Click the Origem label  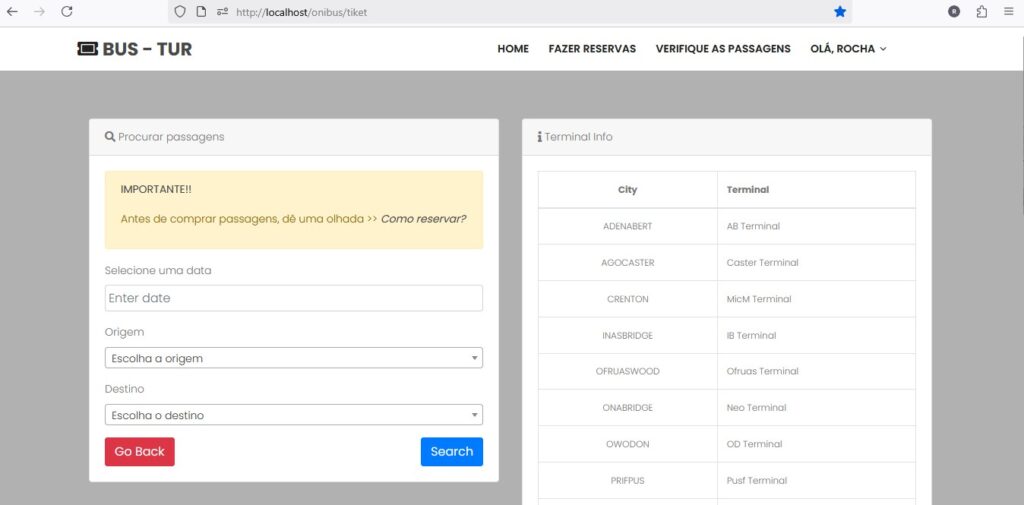click(124, 333)
